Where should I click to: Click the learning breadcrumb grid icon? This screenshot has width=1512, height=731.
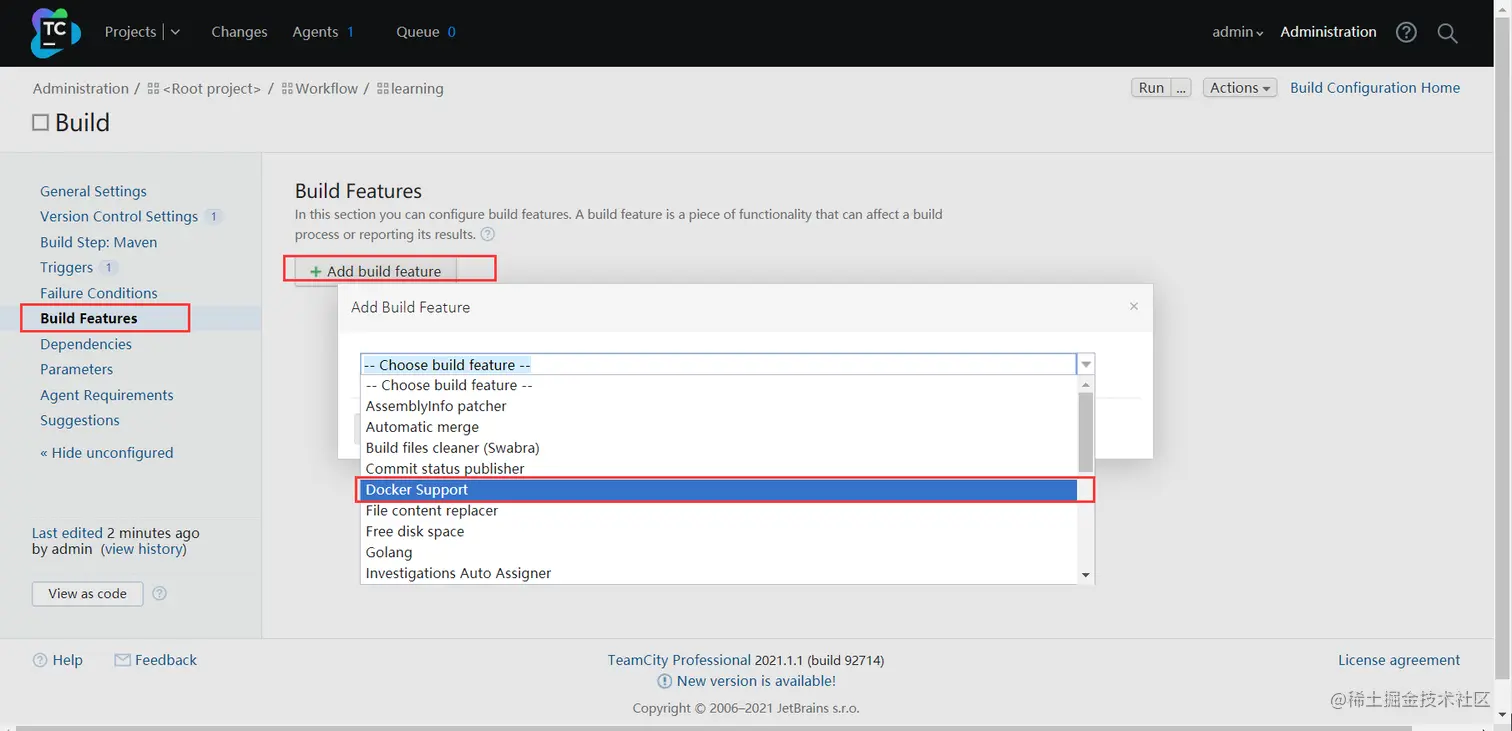(383, 89)
